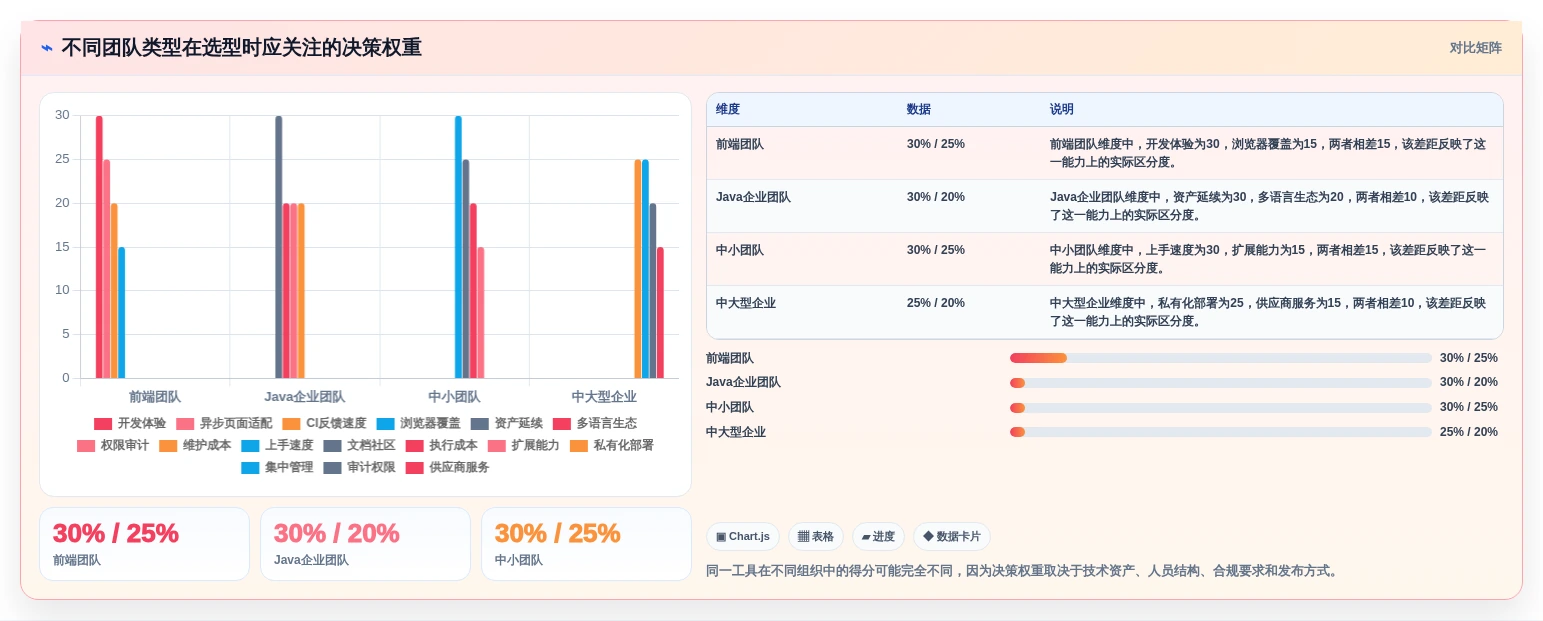The height and width of the screenshot is (621, 1543).
Task: Click 25% / 20% value beside 中大型企业 progress bar
Action: (x=1469, y=432)
